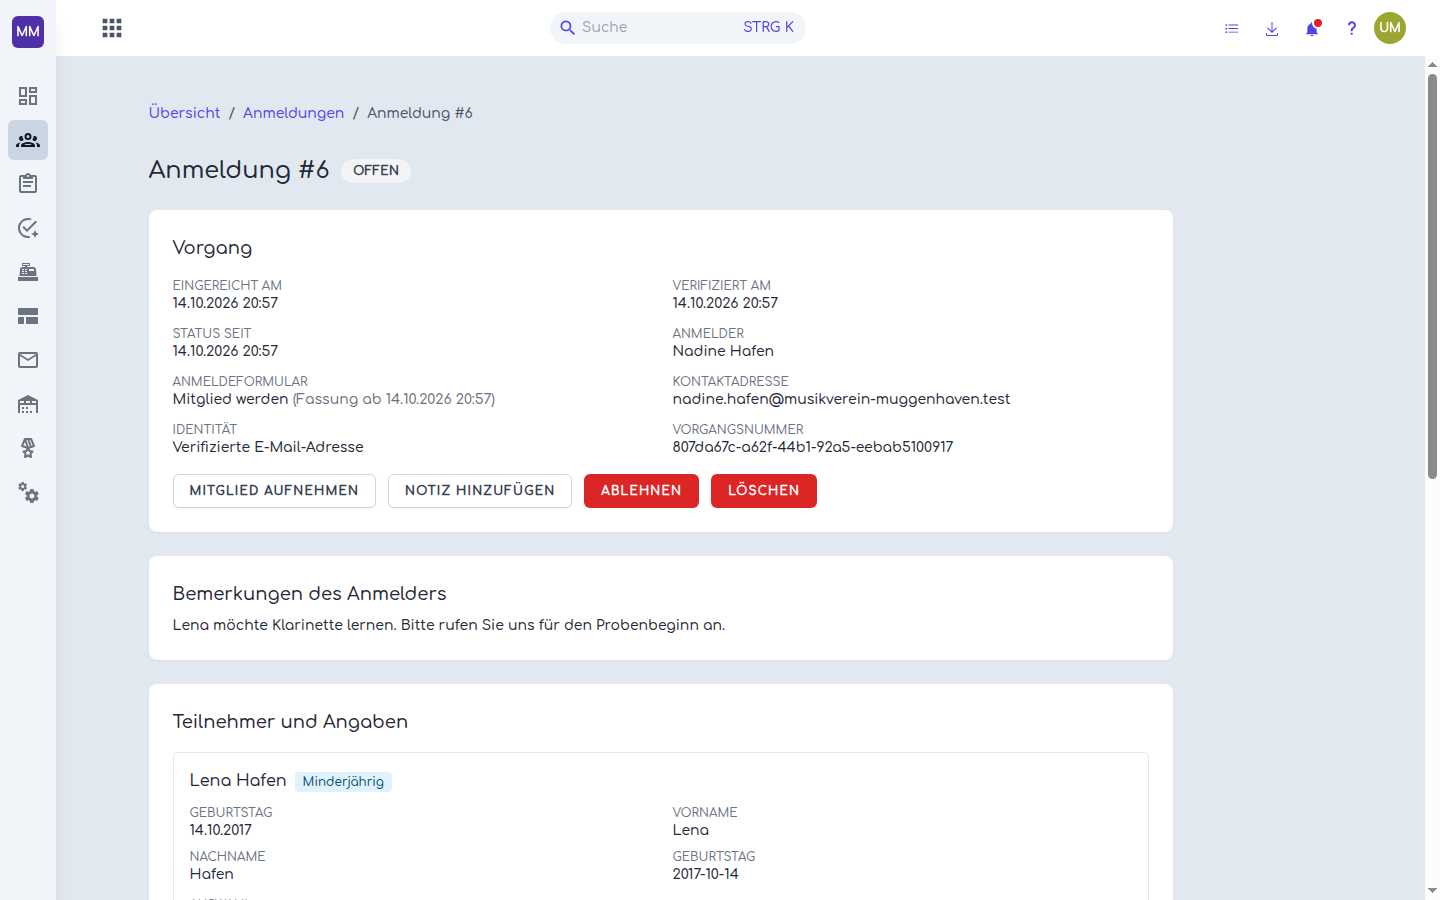Open the settings gears icon in sidebar

(28, 492)
